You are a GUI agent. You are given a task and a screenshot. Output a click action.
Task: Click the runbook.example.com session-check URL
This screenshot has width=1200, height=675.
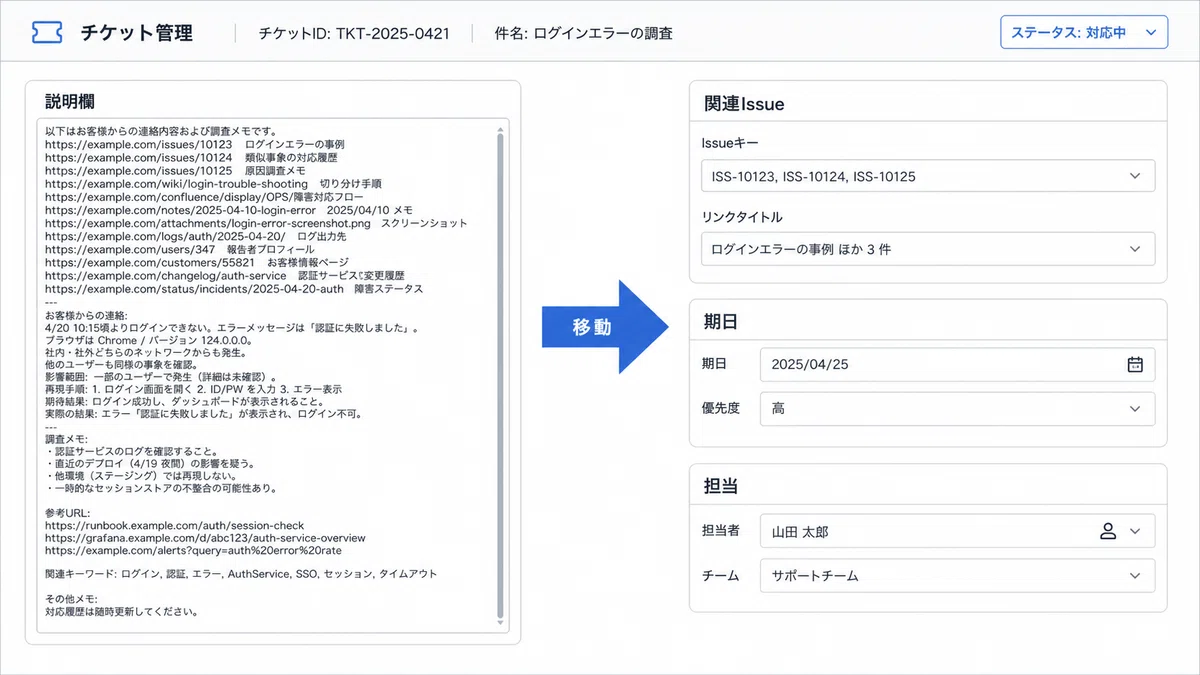[x=174, y=525]
